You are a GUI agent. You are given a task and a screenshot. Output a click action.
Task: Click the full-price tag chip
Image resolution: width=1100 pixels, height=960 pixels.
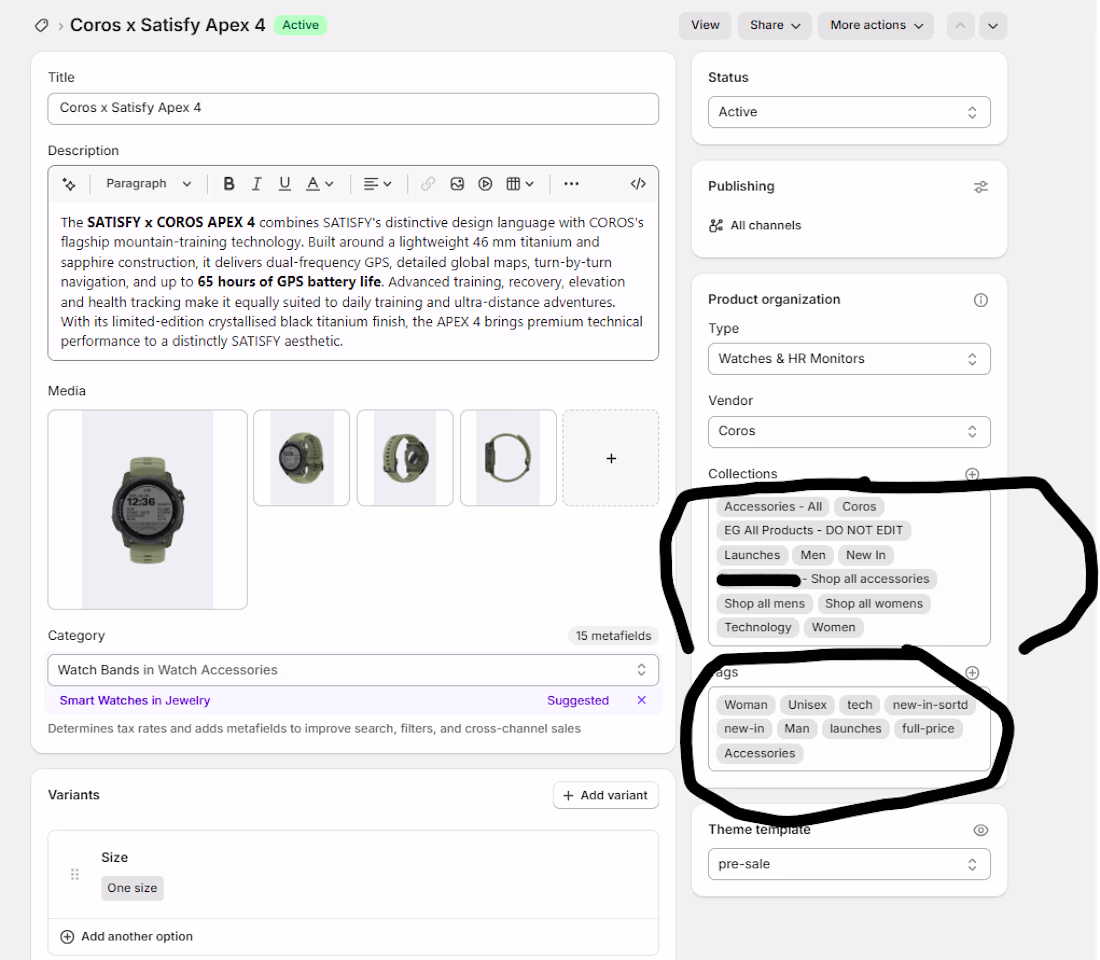pyautogui.click(x=928, y=729)
